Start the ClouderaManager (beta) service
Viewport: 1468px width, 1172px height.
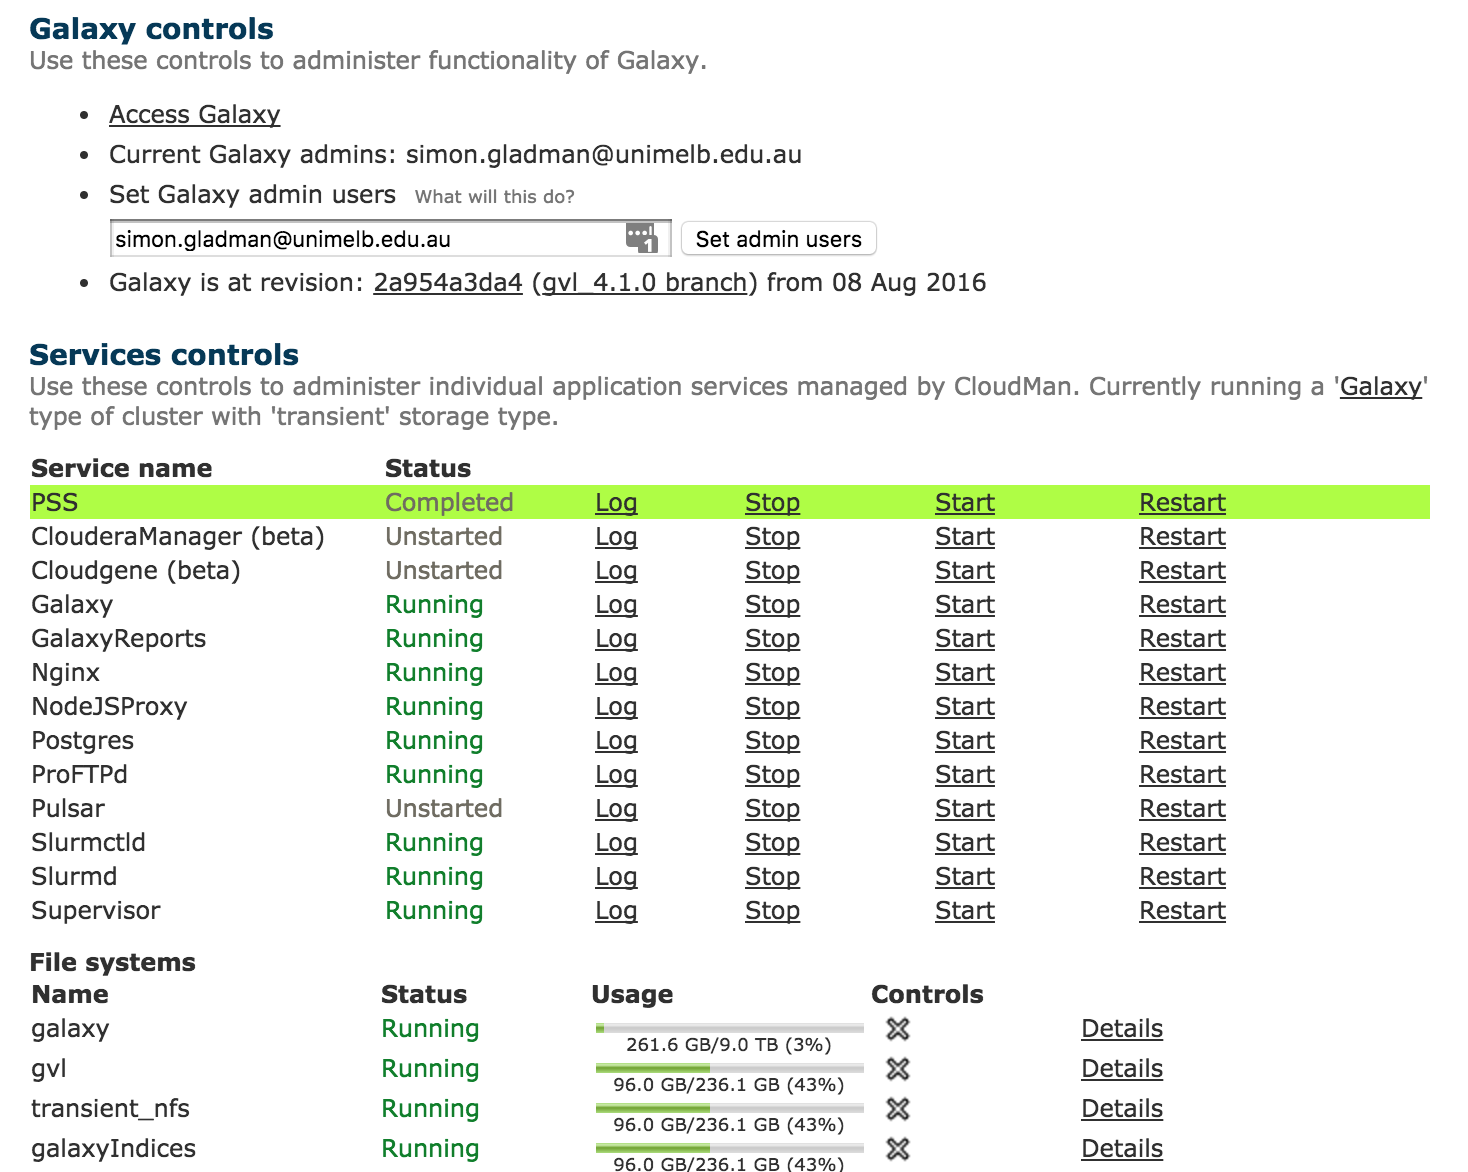[965, 537]
